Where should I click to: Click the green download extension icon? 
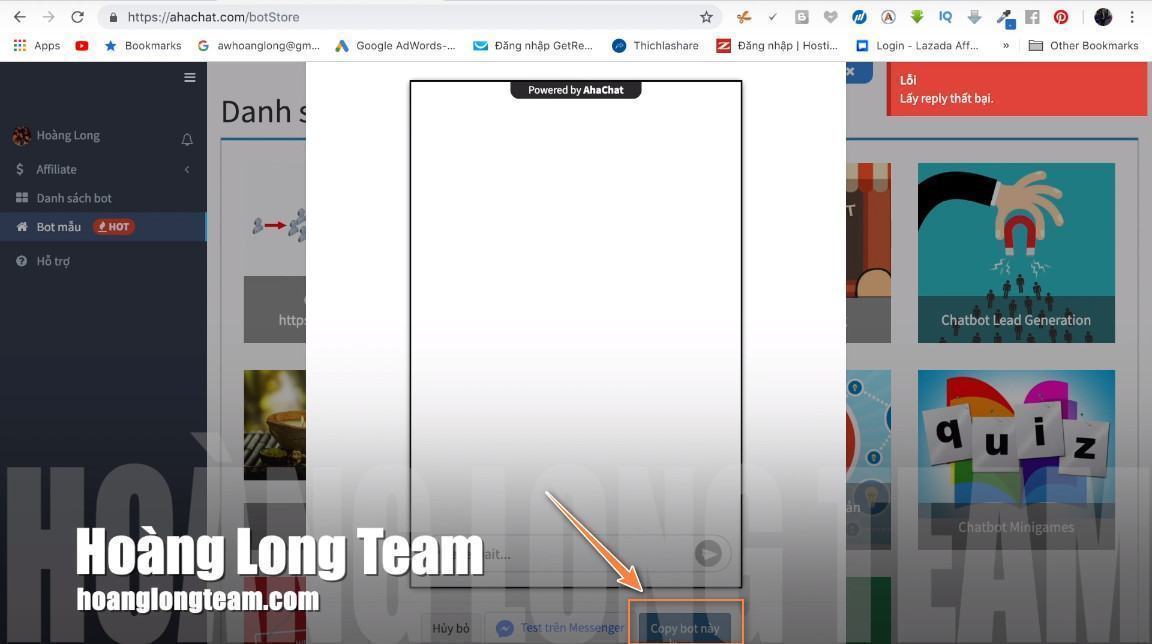[917, 17]
